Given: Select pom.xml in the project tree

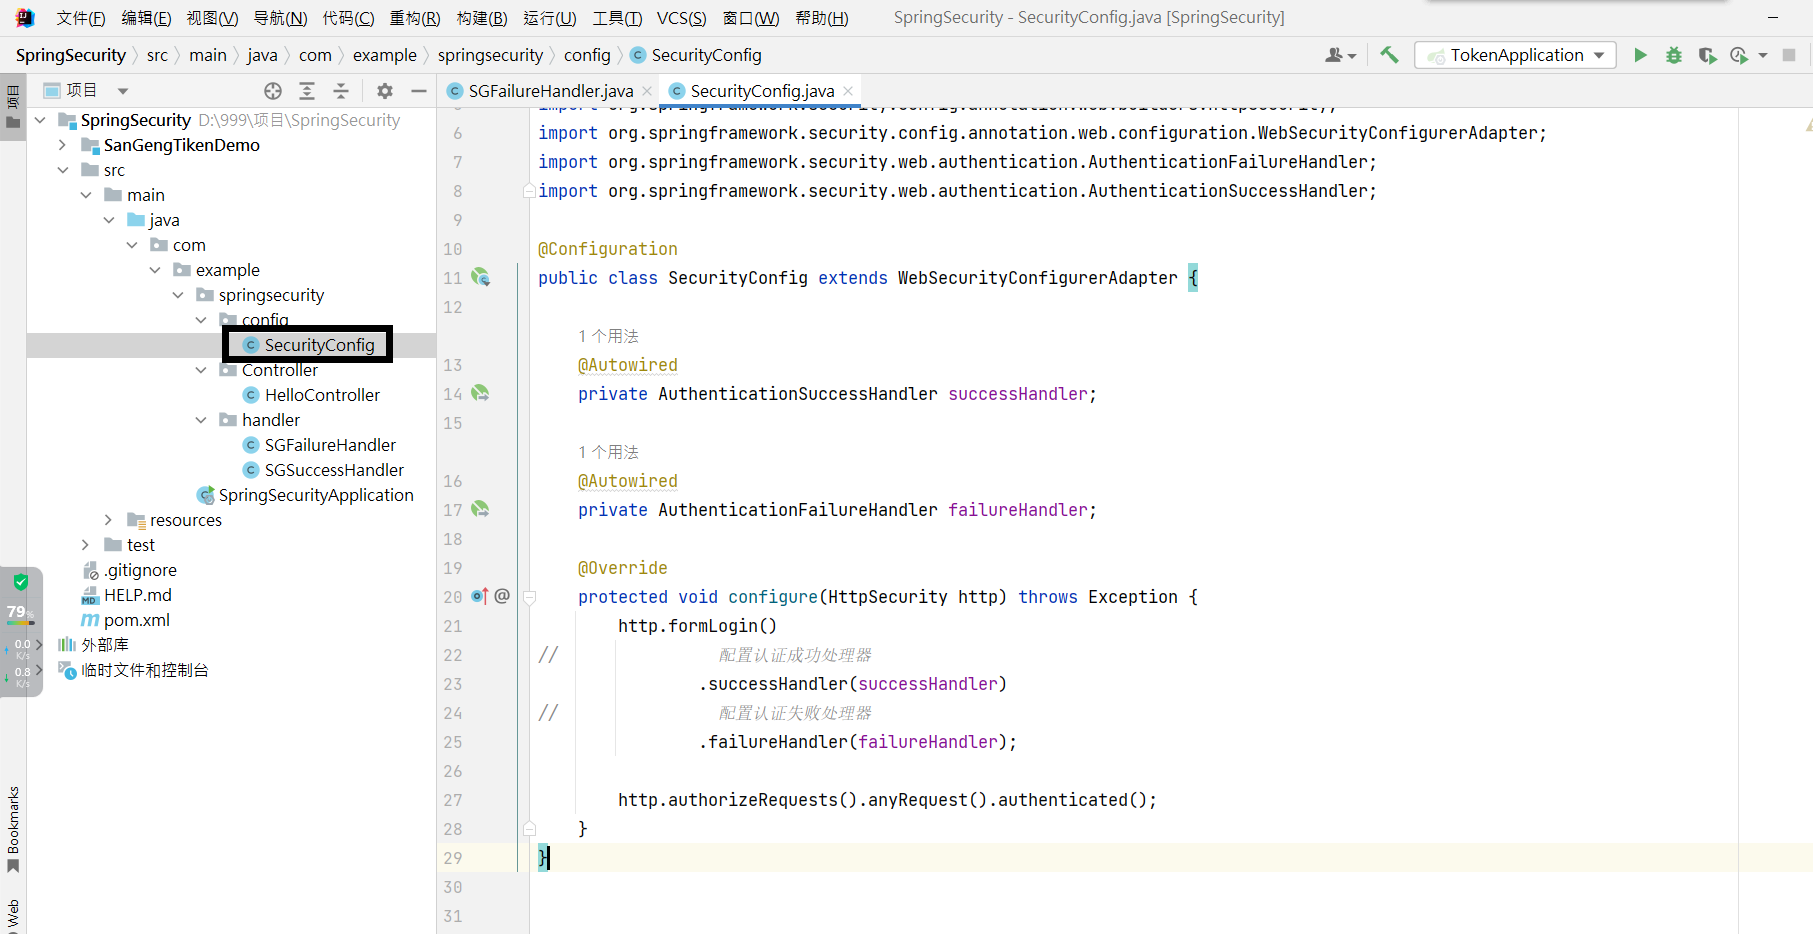Looking at the screenshot, I should click(136, 620).
